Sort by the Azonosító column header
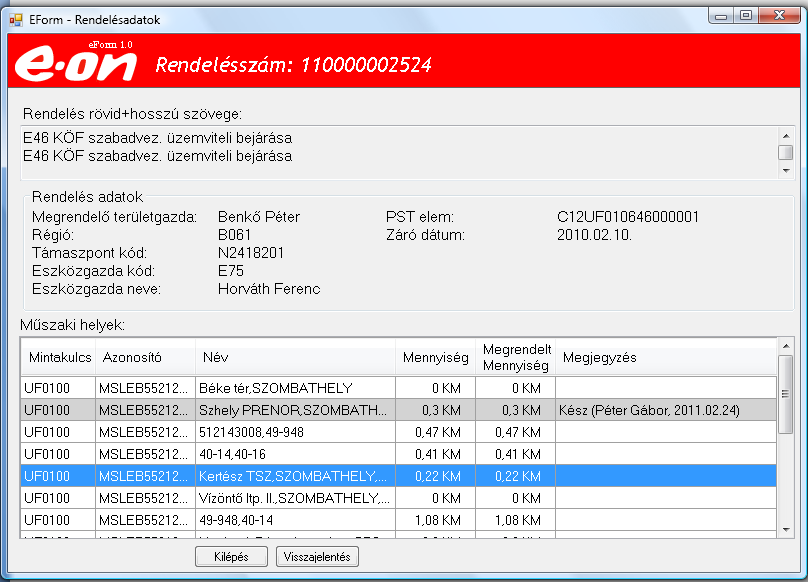This screenshot has width=808, height=582. pyautogui.click(x=146, y=357)
